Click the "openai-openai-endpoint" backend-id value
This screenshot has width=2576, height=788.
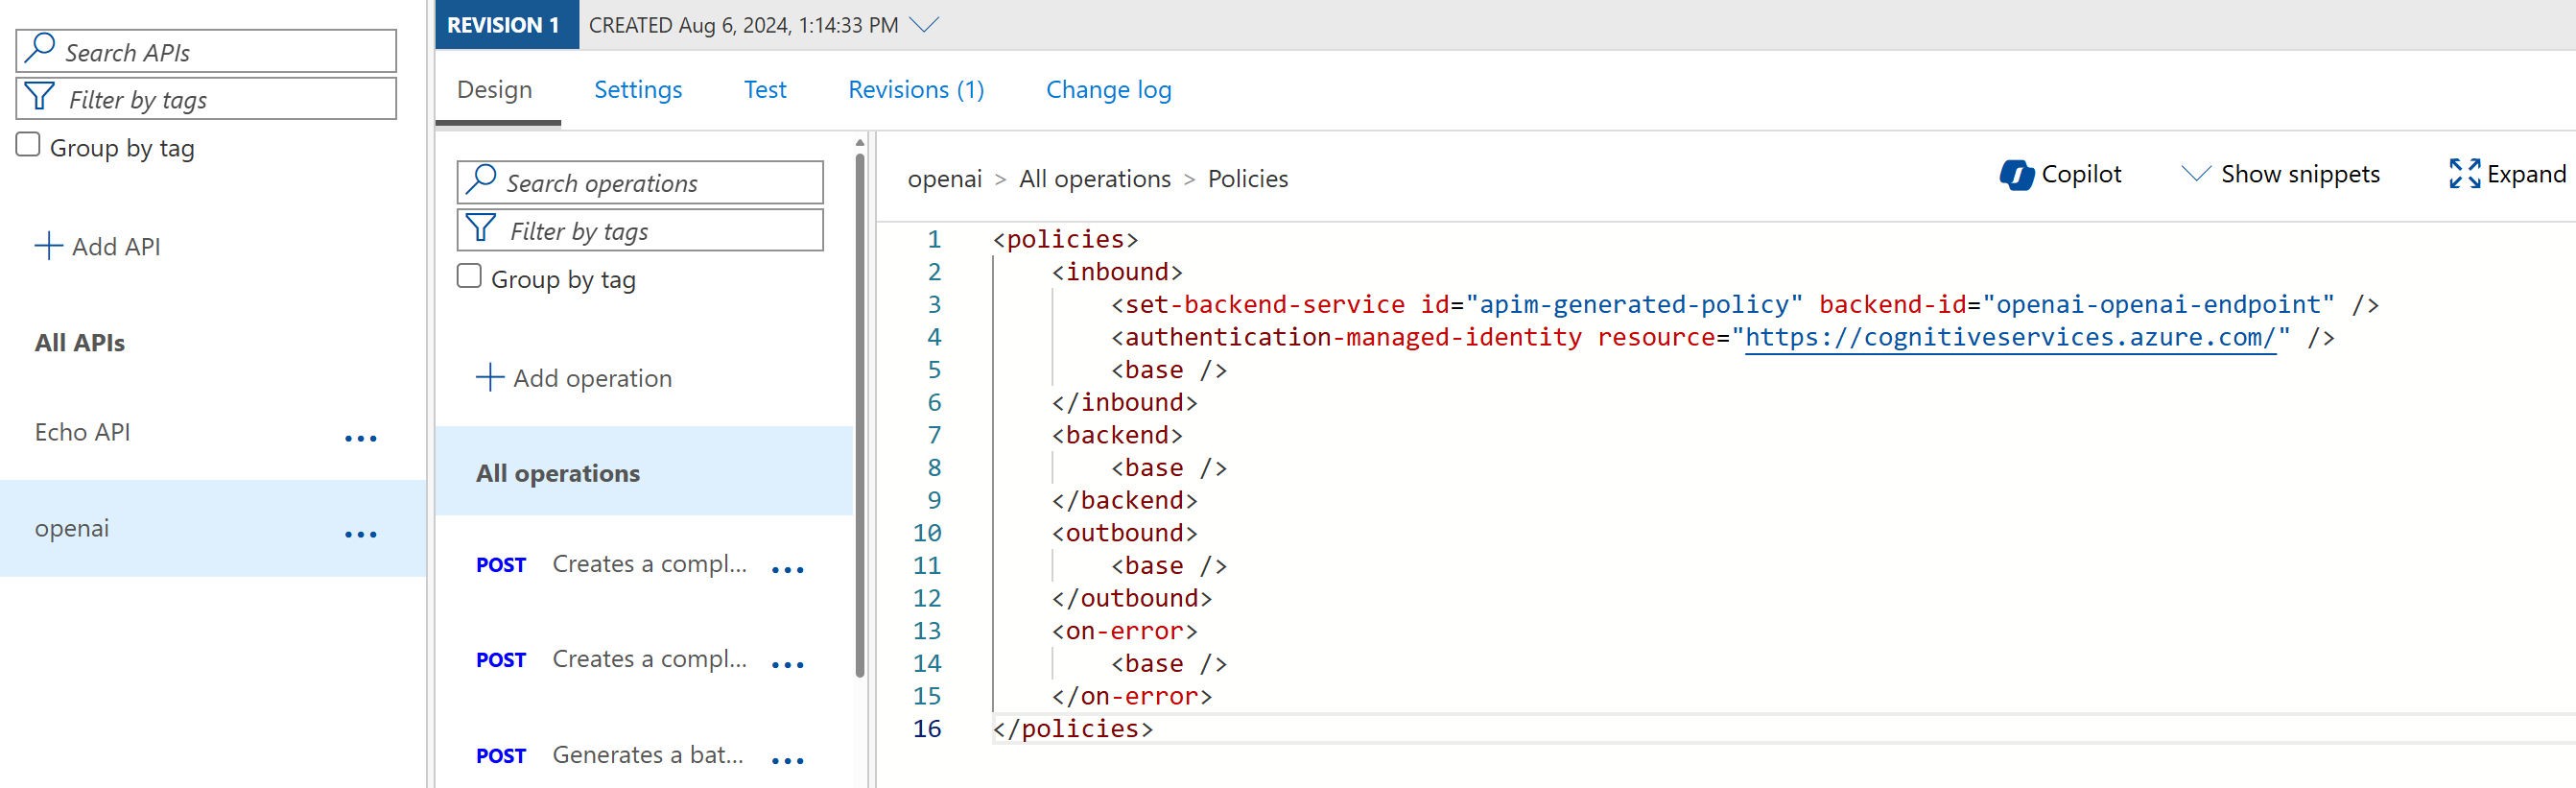coord(2158,304)
